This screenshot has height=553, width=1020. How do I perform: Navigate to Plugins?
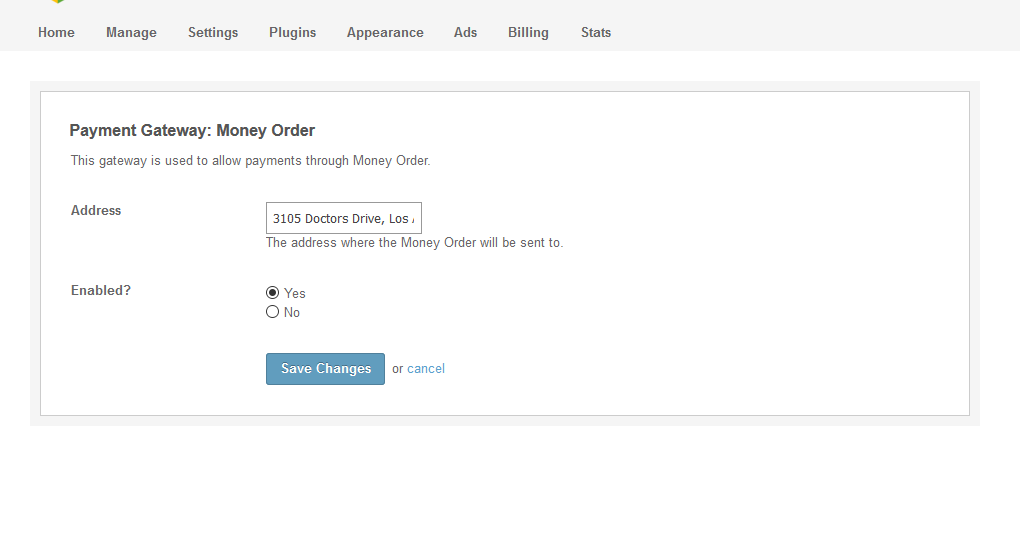292,32
